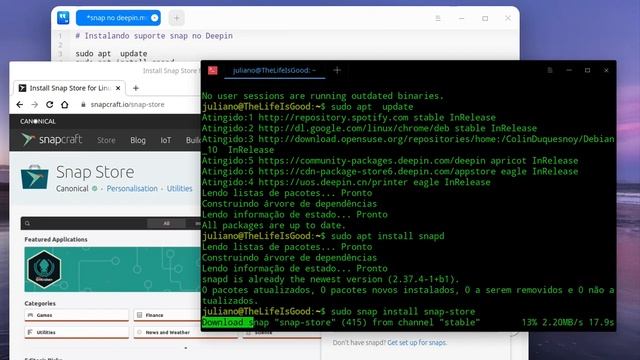Screen dimensions: 640x360
Task: Close the snap no deepin editor tab
Action: click(154, 18)
